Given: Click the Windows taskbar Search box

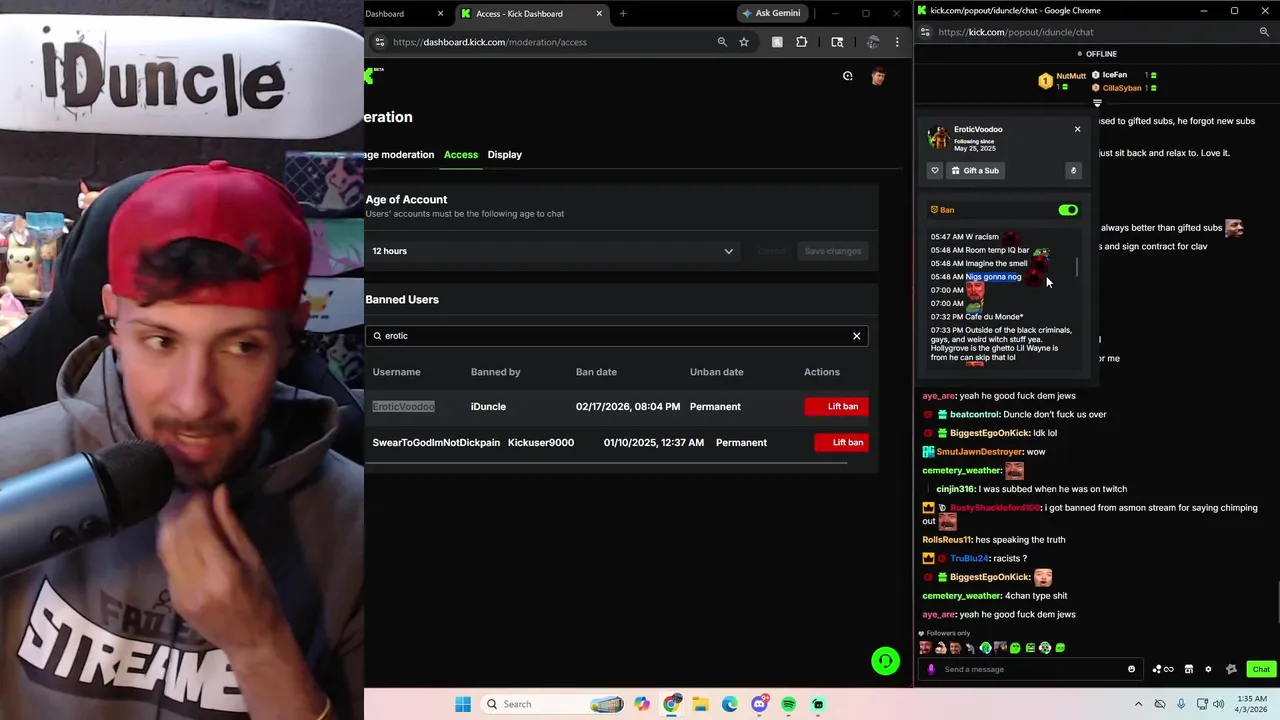Looking at the screenshot, I should (553, 704).
